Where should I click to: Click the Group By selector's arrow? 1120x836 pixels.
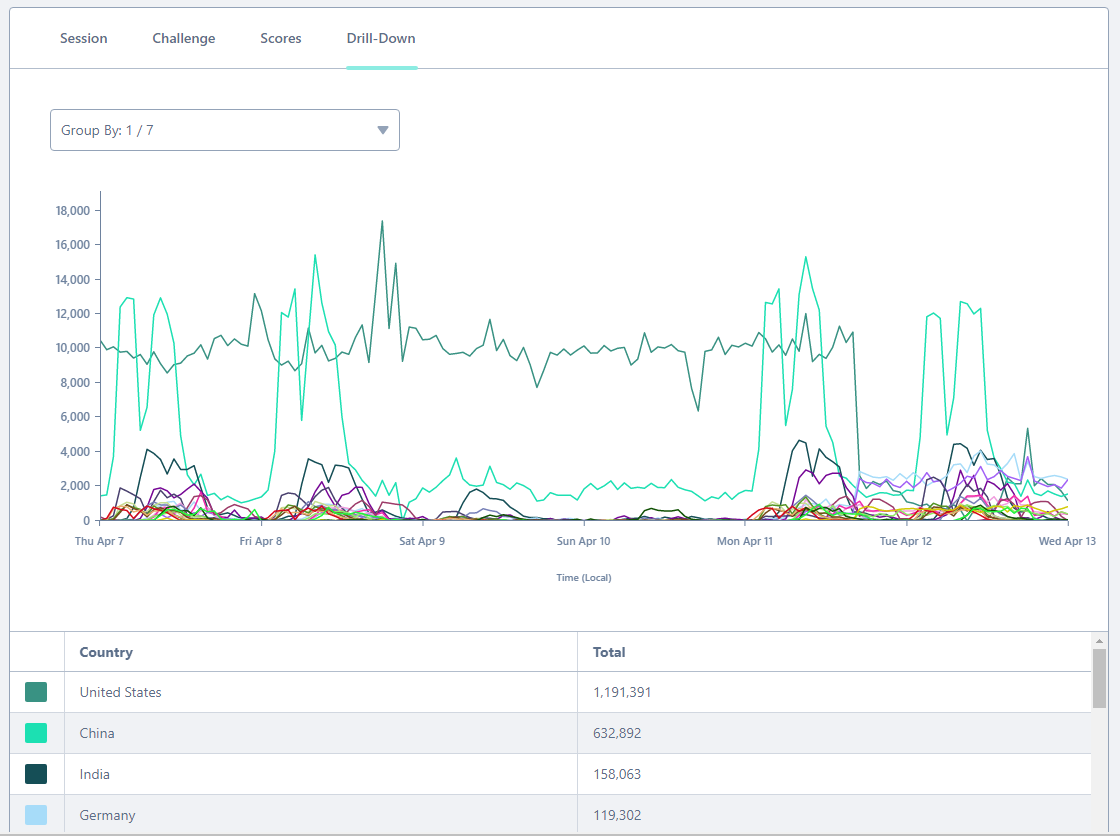pos(382,130)
